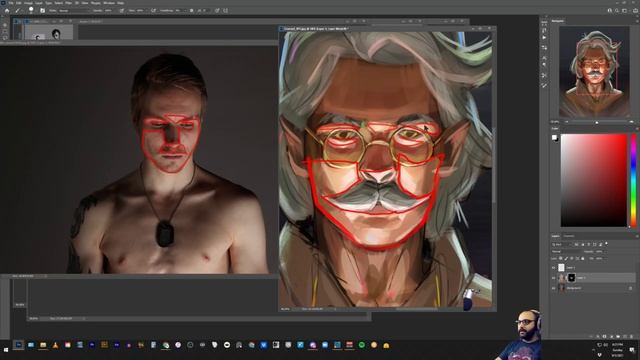Click the Home icon in options bar
Viewport: 640px width, 360px height.
pyautogui.click(x=7, y=11)
